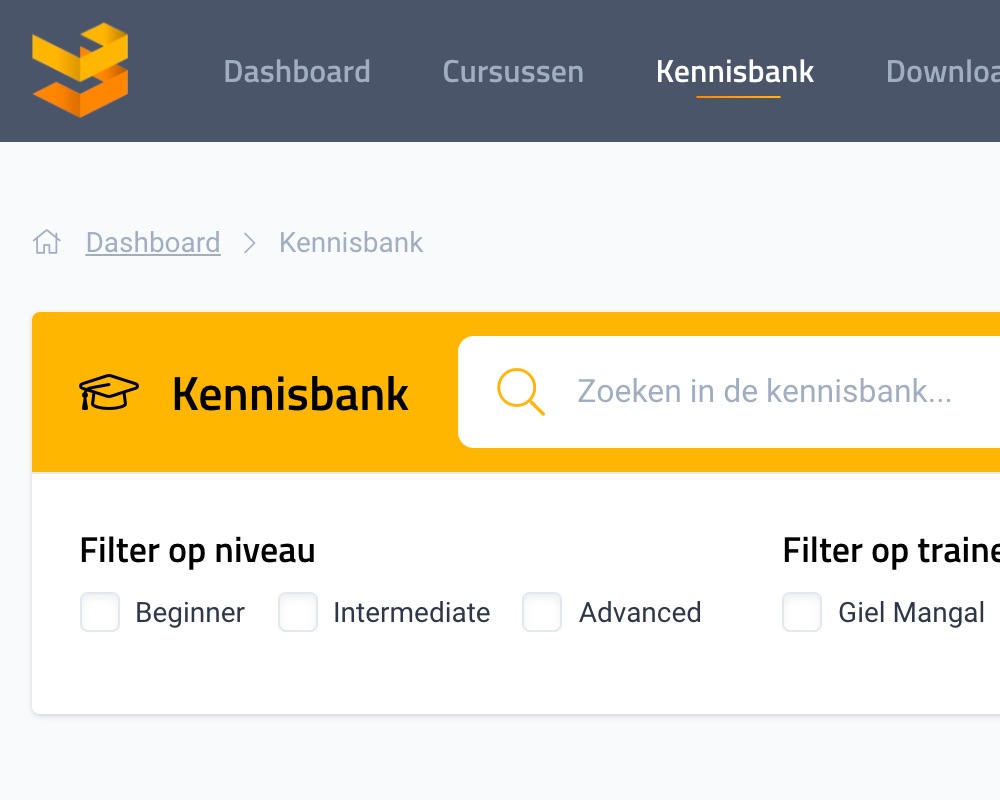Click the magnifying glass search icon
This screenshot has width=1000, height=800.
coord(520,392)
